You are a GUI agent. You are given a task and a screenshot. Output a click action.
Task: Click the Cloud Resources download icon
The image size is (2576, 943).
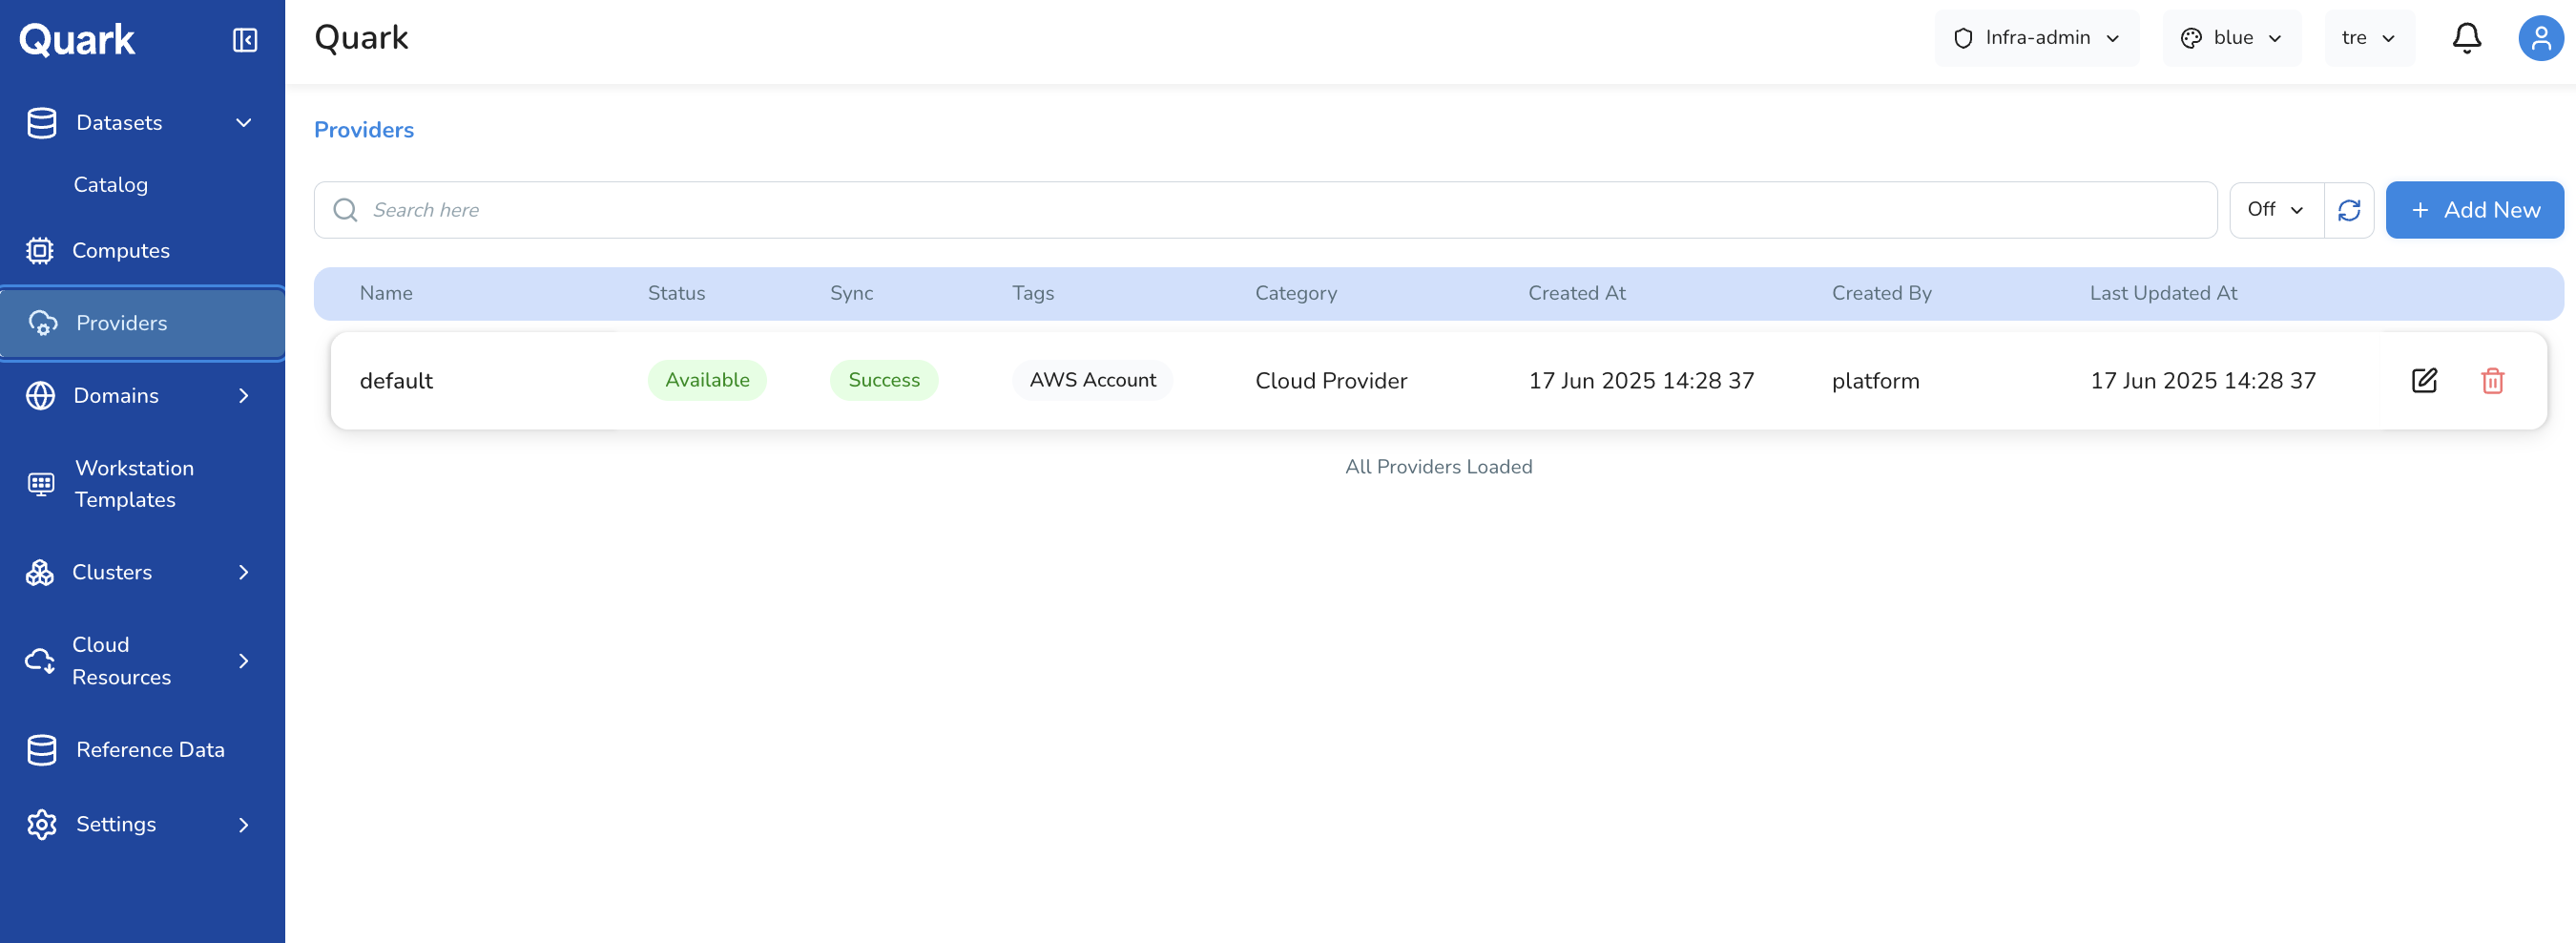coord(40,661)
